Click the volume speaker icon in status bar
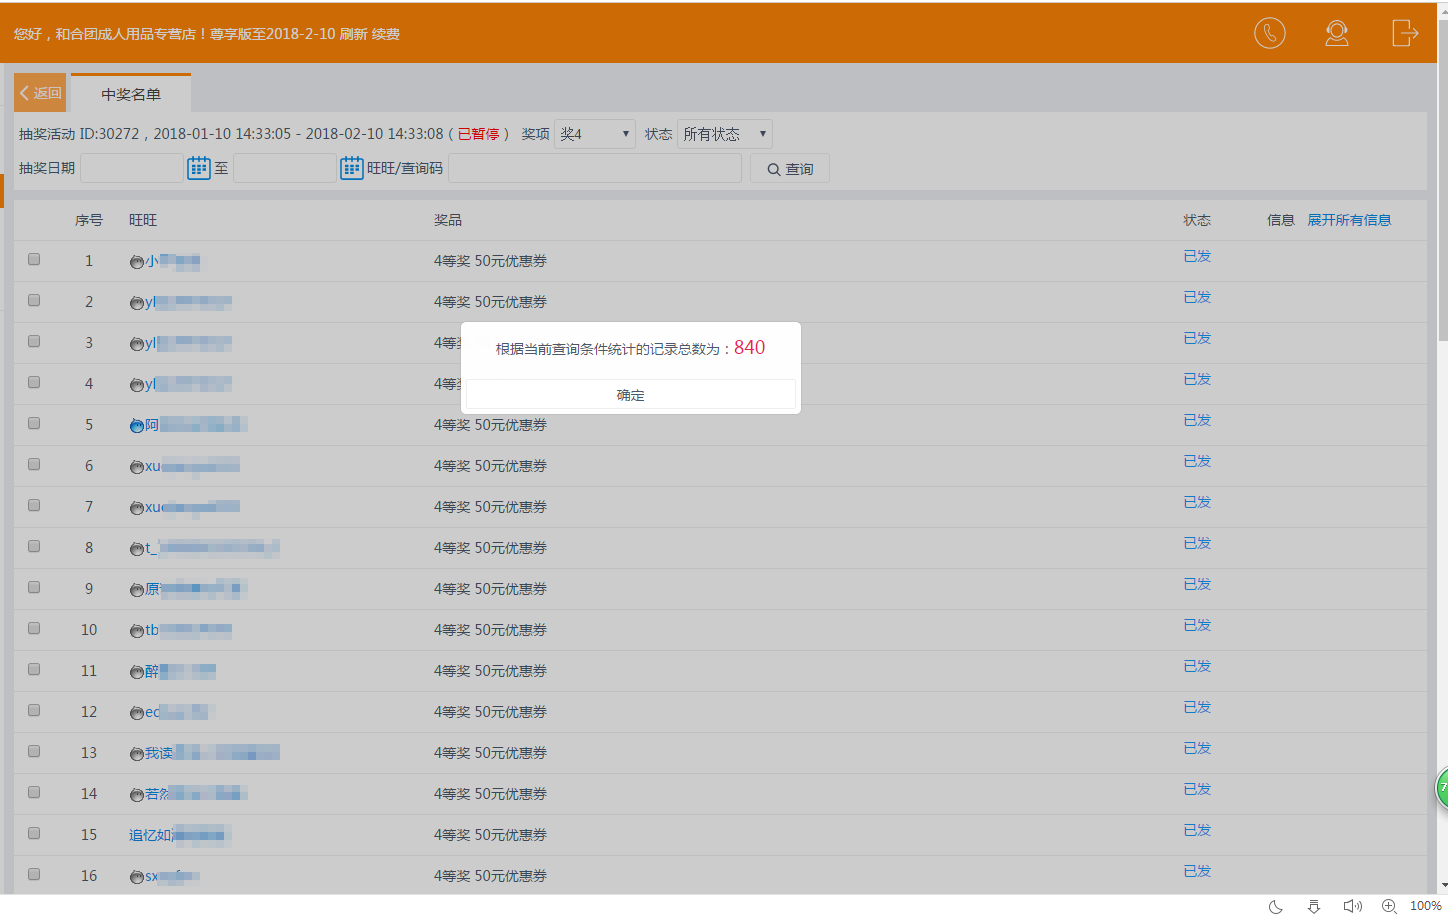Viewport: 1448px width, 916px height. coord(1352,906)
